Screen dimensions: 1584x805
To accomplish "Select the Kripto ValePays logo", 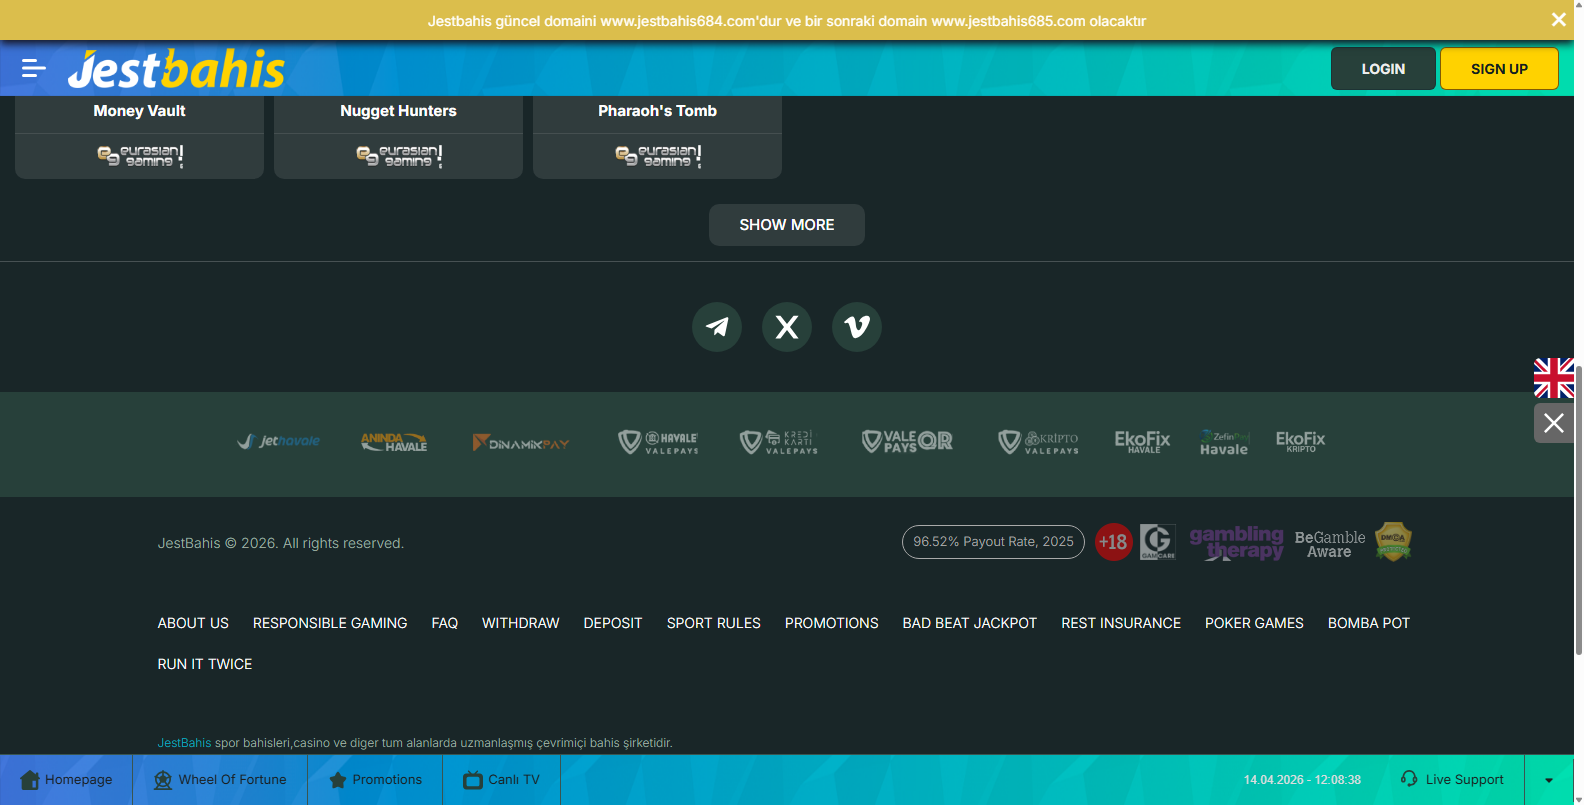I will tap(1039, 442).
